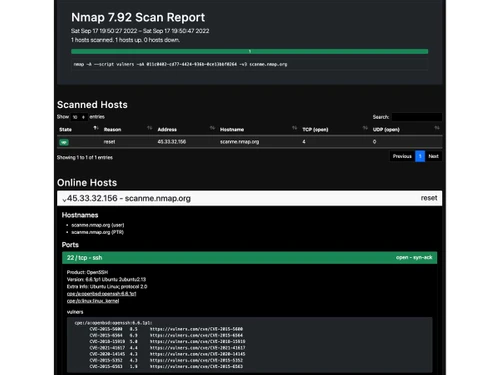Click the CVE-2015-5600 vulners URL
This screenshot has width=500, height=375.
click(x=196, y=329)
